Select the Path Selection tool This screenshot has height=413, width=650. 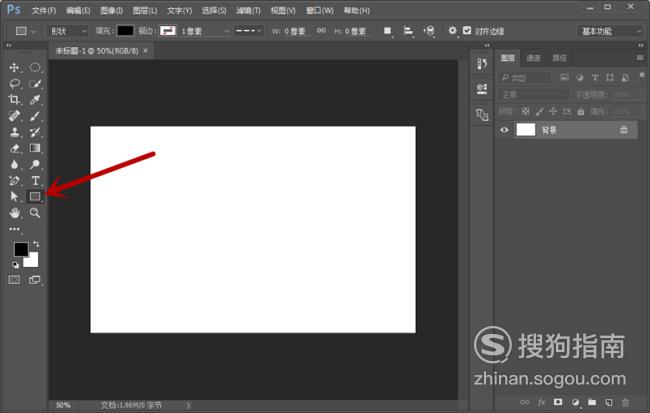14,196
